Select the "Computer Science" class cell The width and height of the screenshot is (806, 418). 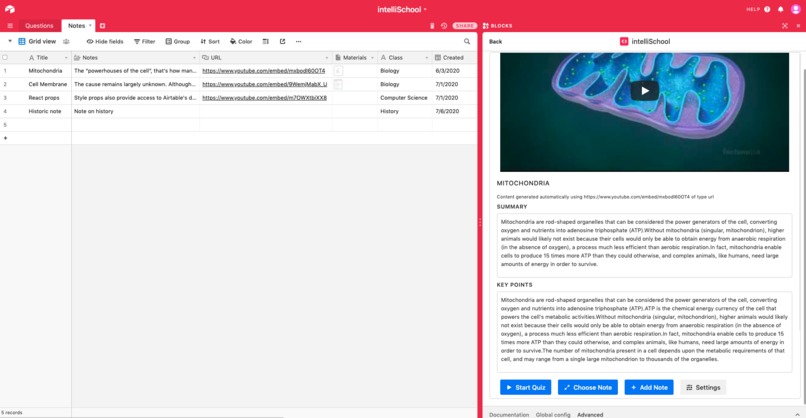pyautogui.click(x=405, y=98)
